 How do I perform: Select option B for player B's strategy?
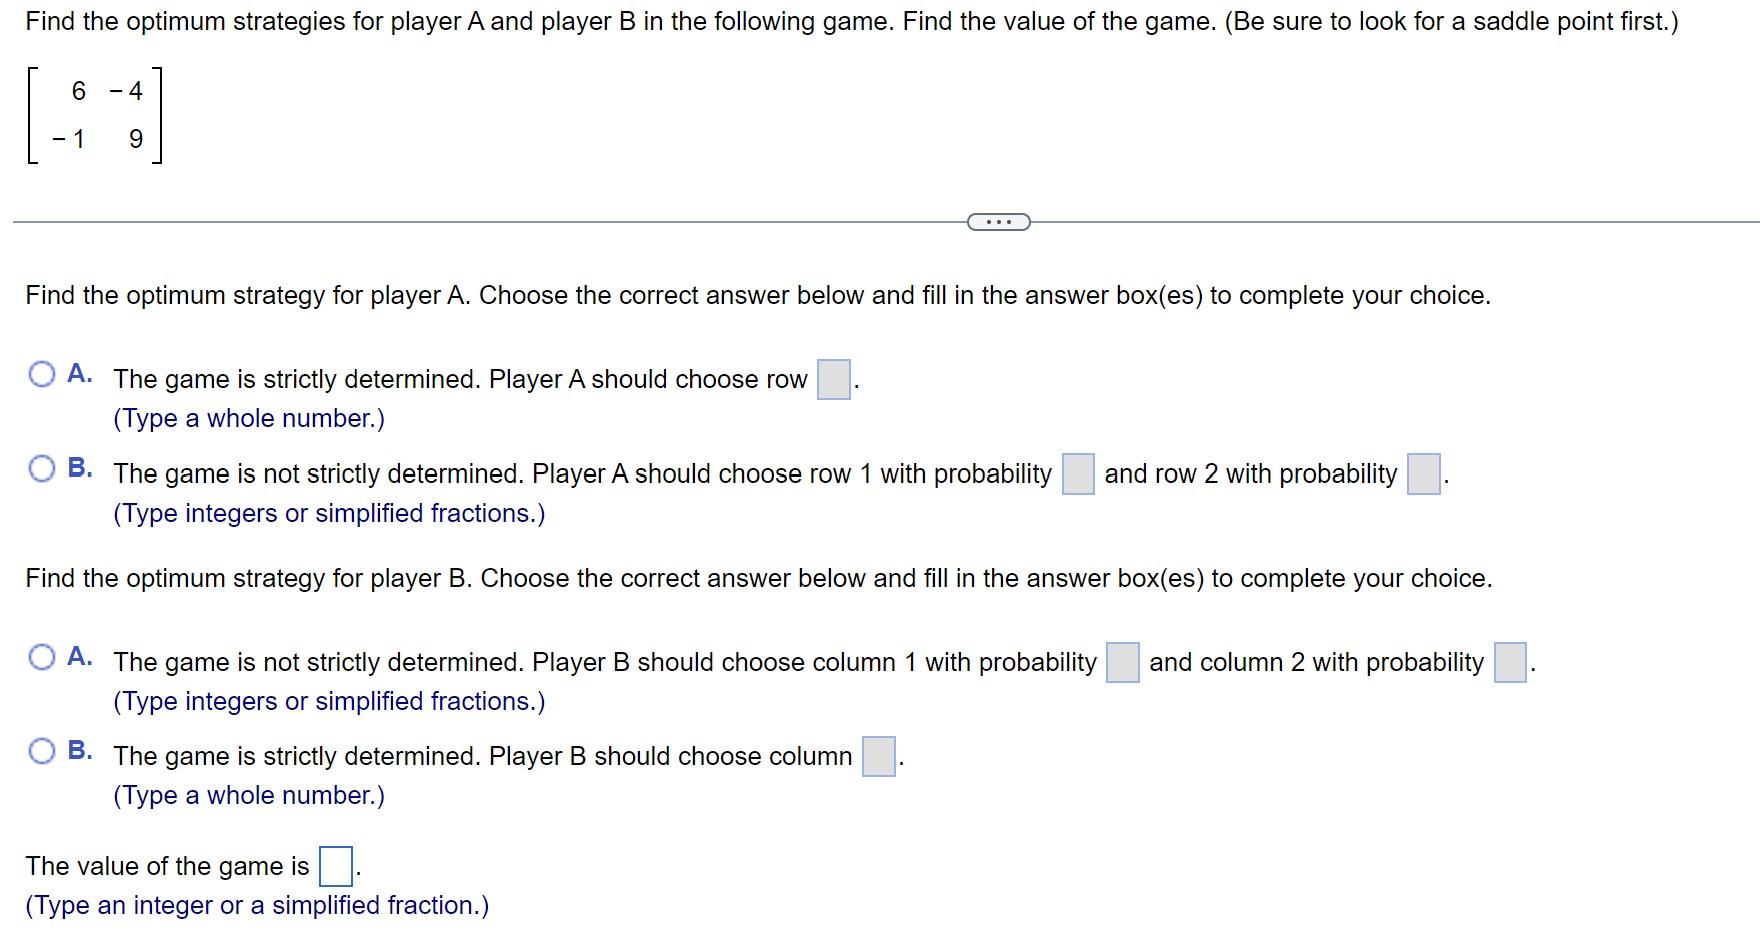coord(42,749)
